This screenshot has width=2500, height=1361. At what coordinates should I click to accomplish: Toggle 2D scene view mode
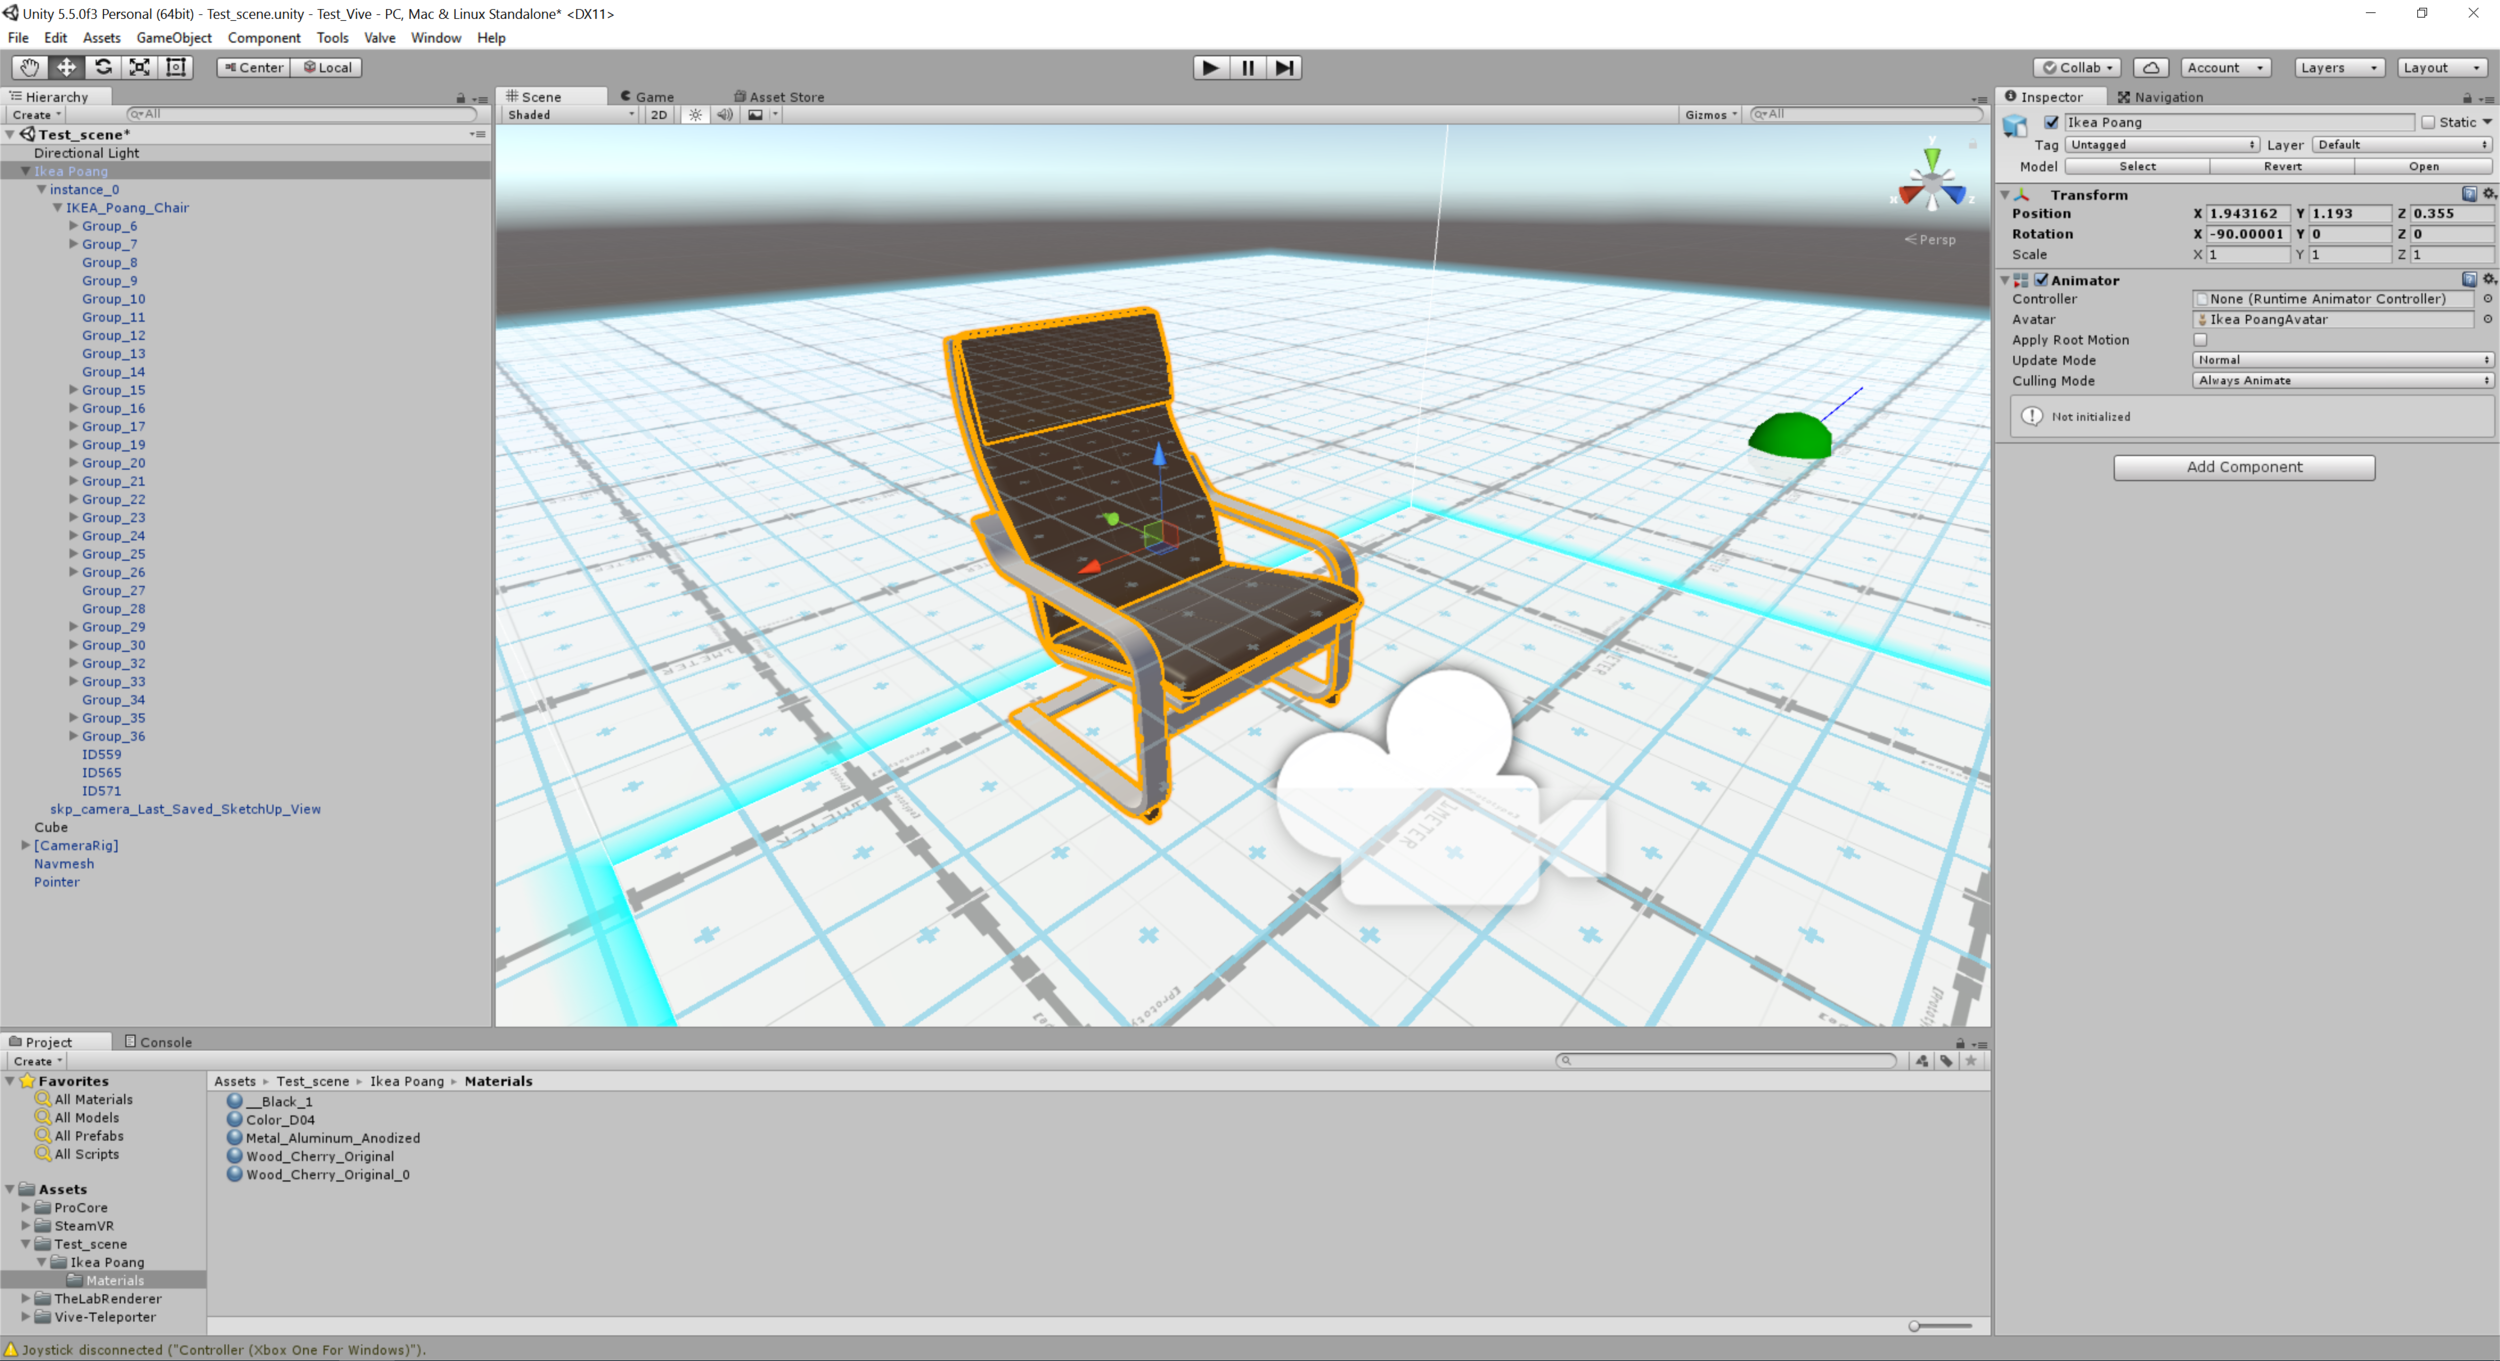(659, 115)
